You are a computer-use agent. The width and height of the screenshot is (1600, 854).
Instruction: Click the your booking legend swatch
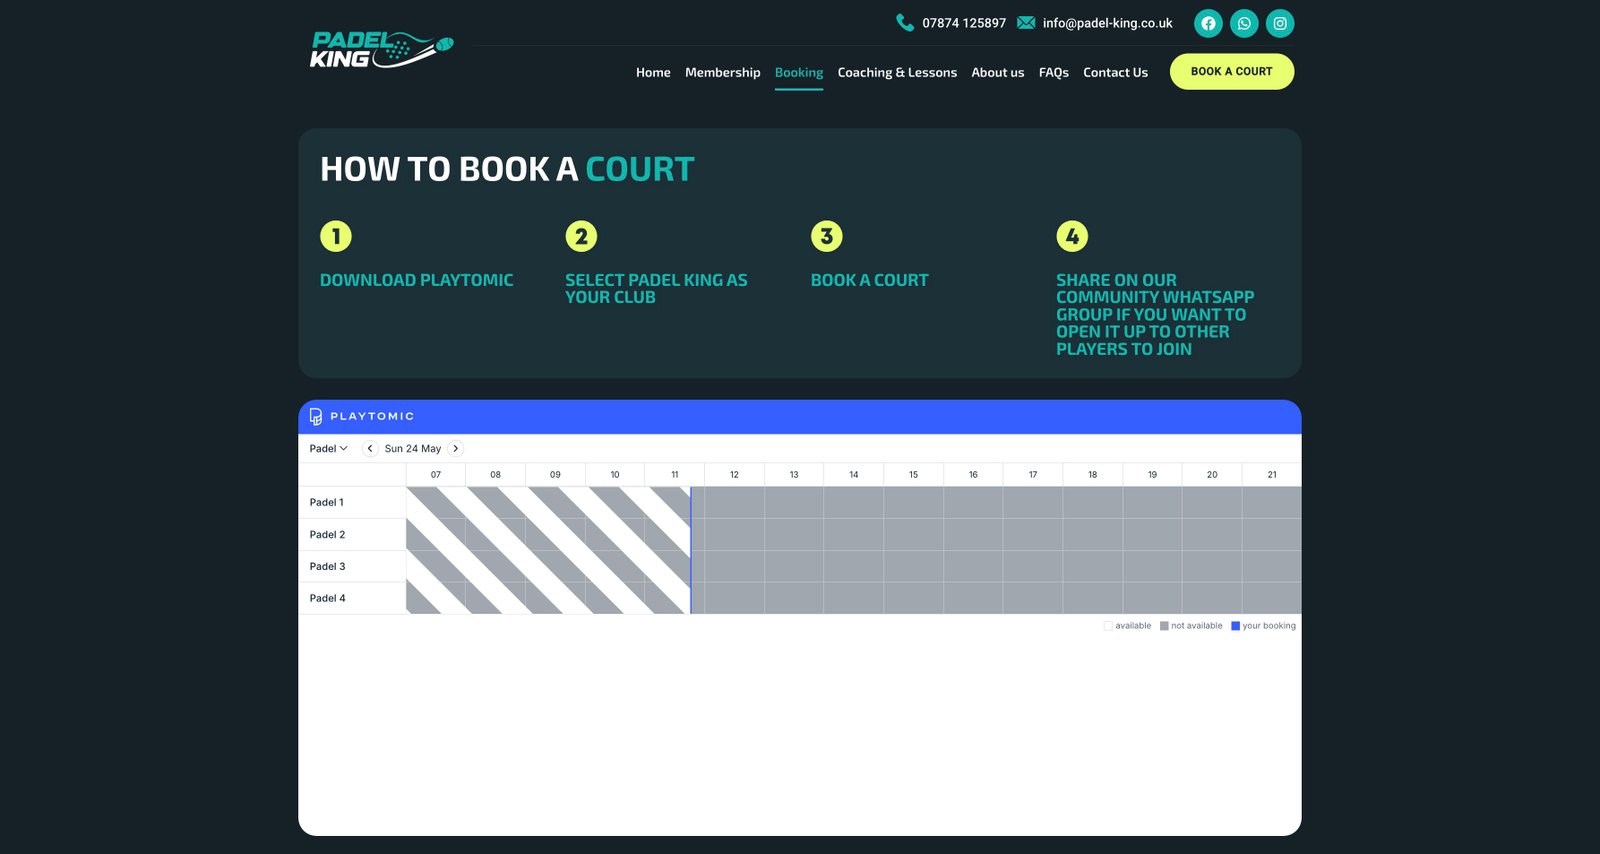[1235, 626]
